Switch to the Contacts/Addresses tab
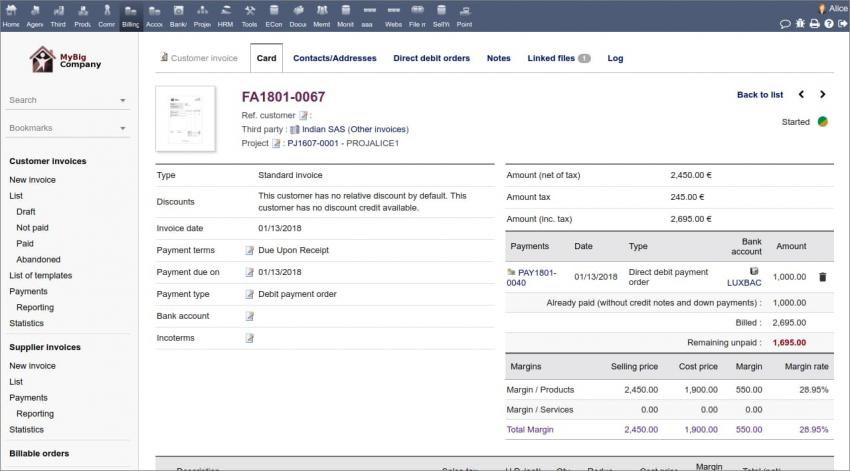Screen dimensions: 850x471 coord(334,58)
